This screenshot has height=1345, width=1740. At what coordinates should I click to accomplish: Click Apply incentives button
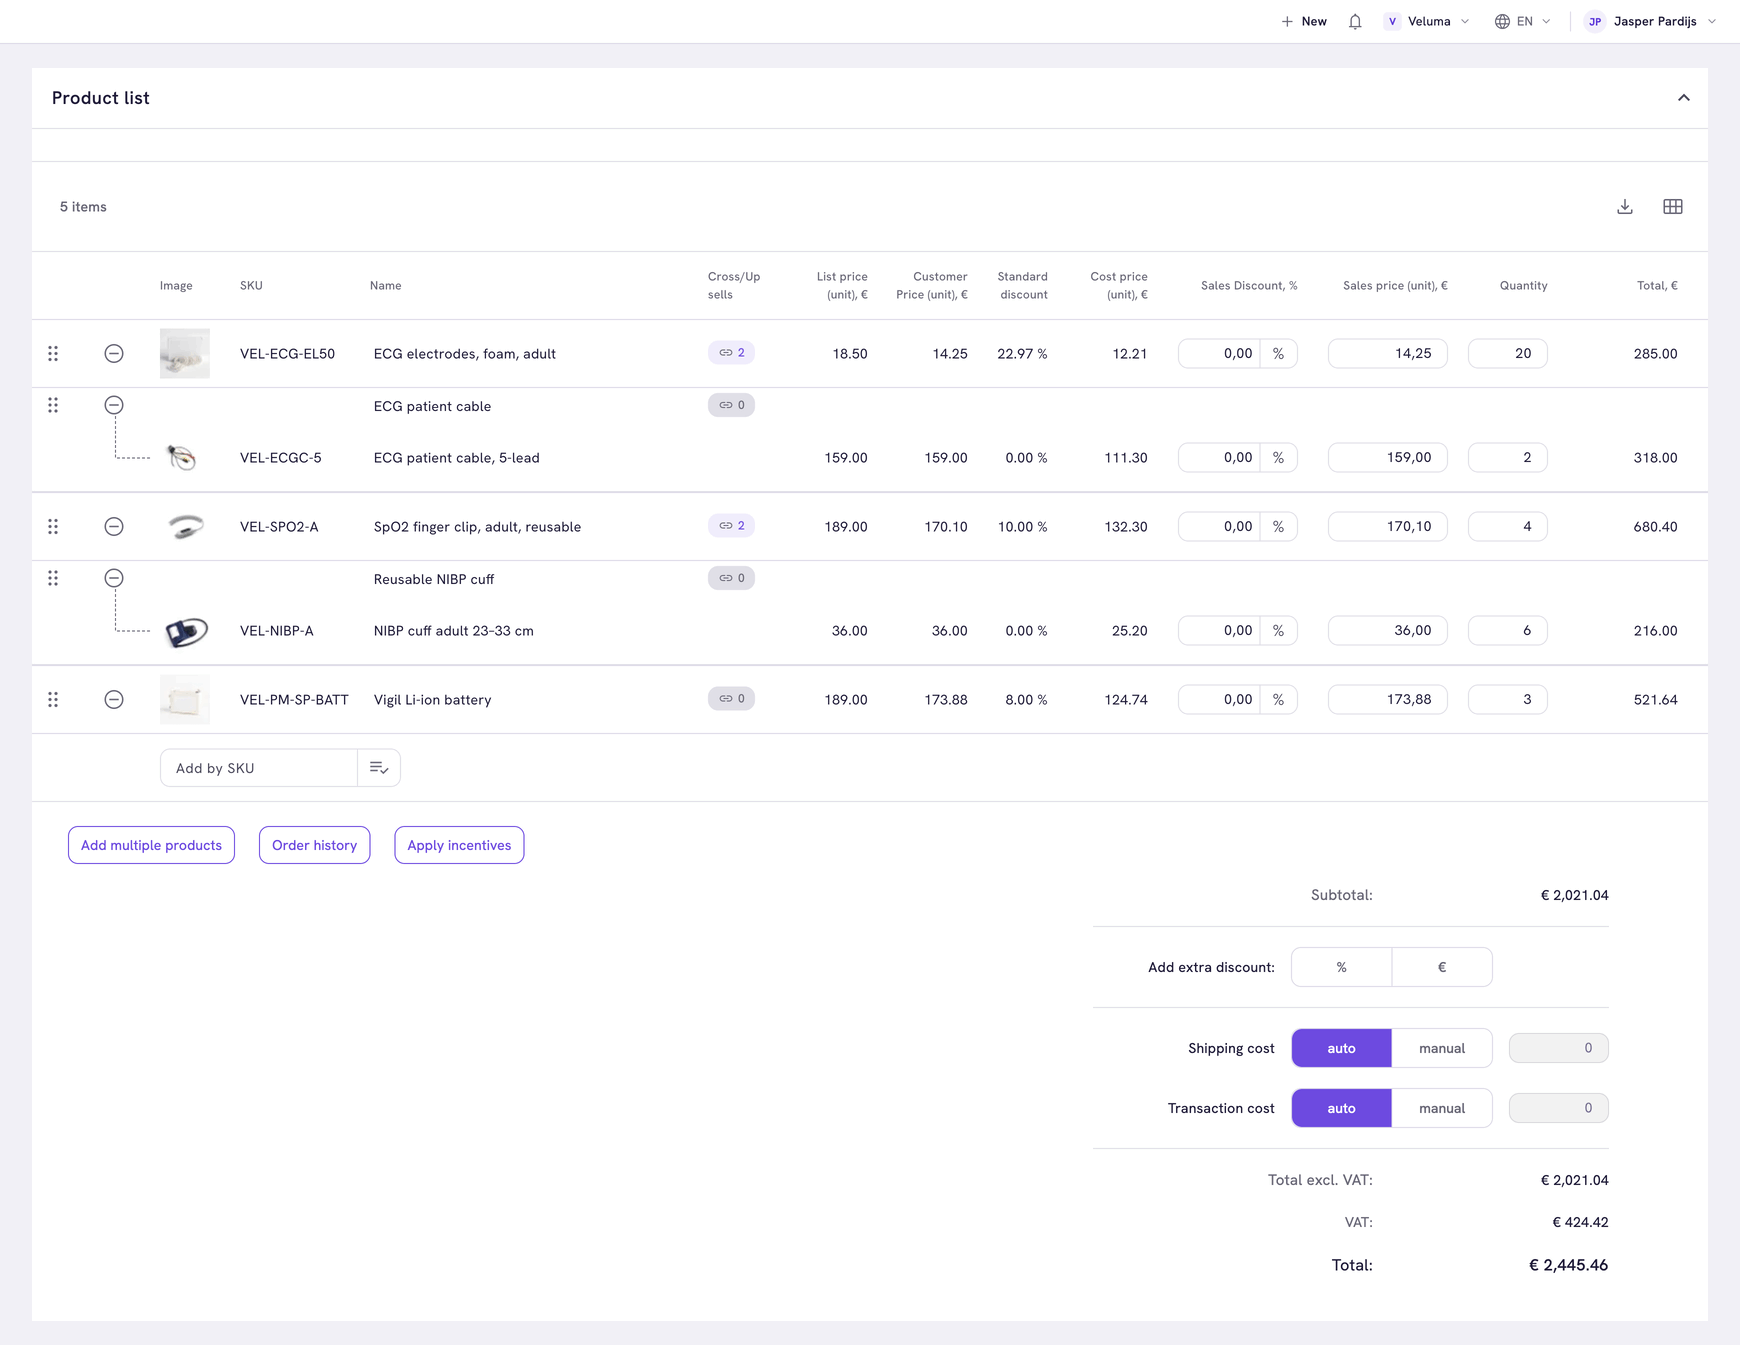pos(459,845)
